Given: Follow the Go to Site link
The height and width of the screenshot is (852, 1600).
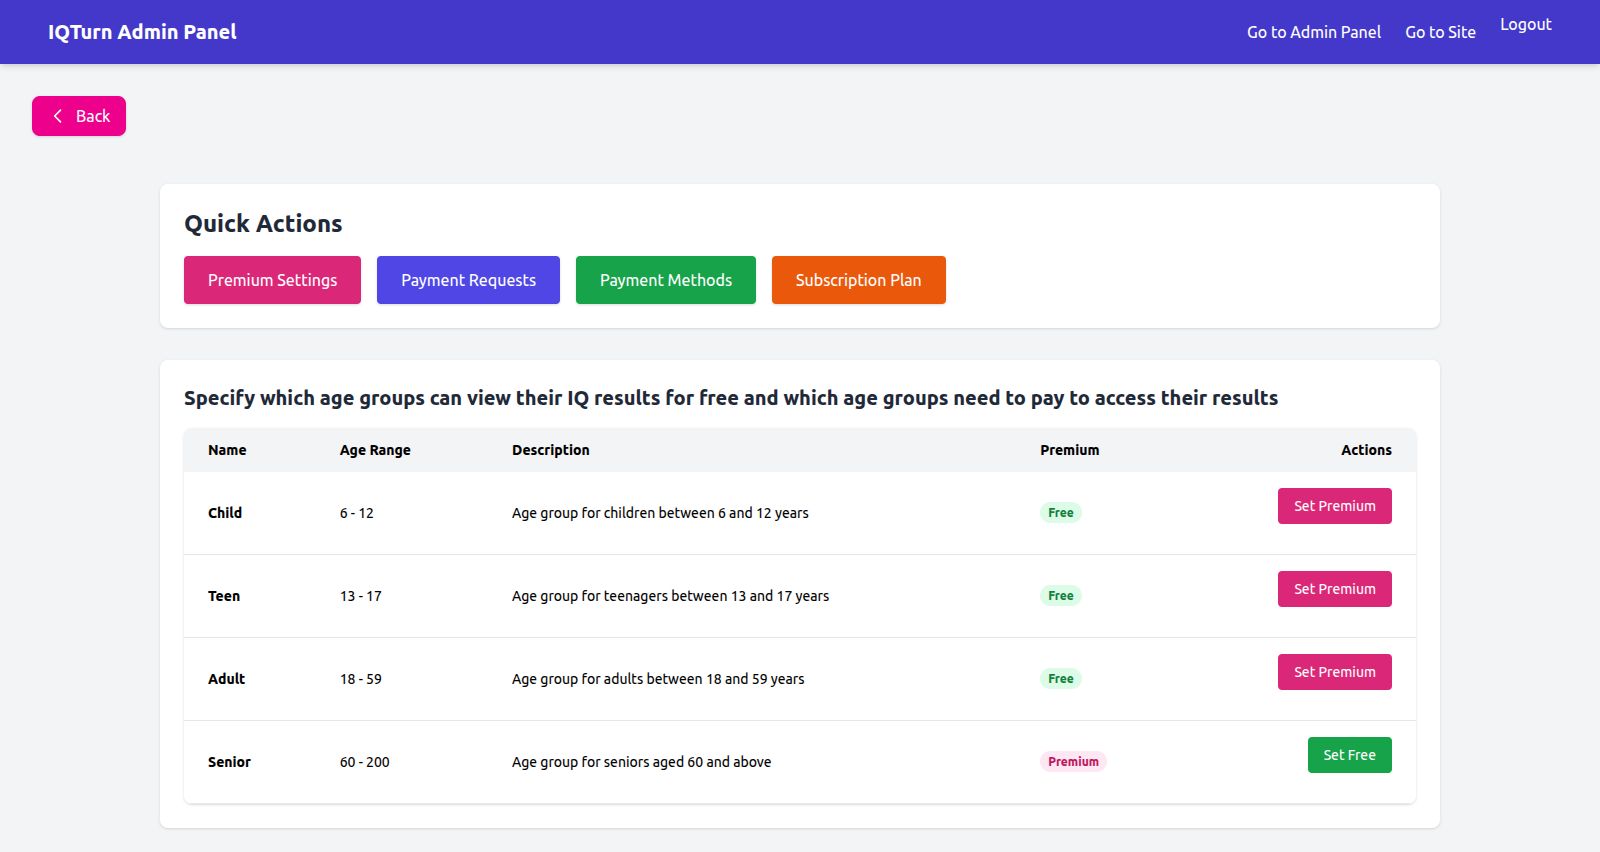Looking at the screenshot, I should point(1440,32).
